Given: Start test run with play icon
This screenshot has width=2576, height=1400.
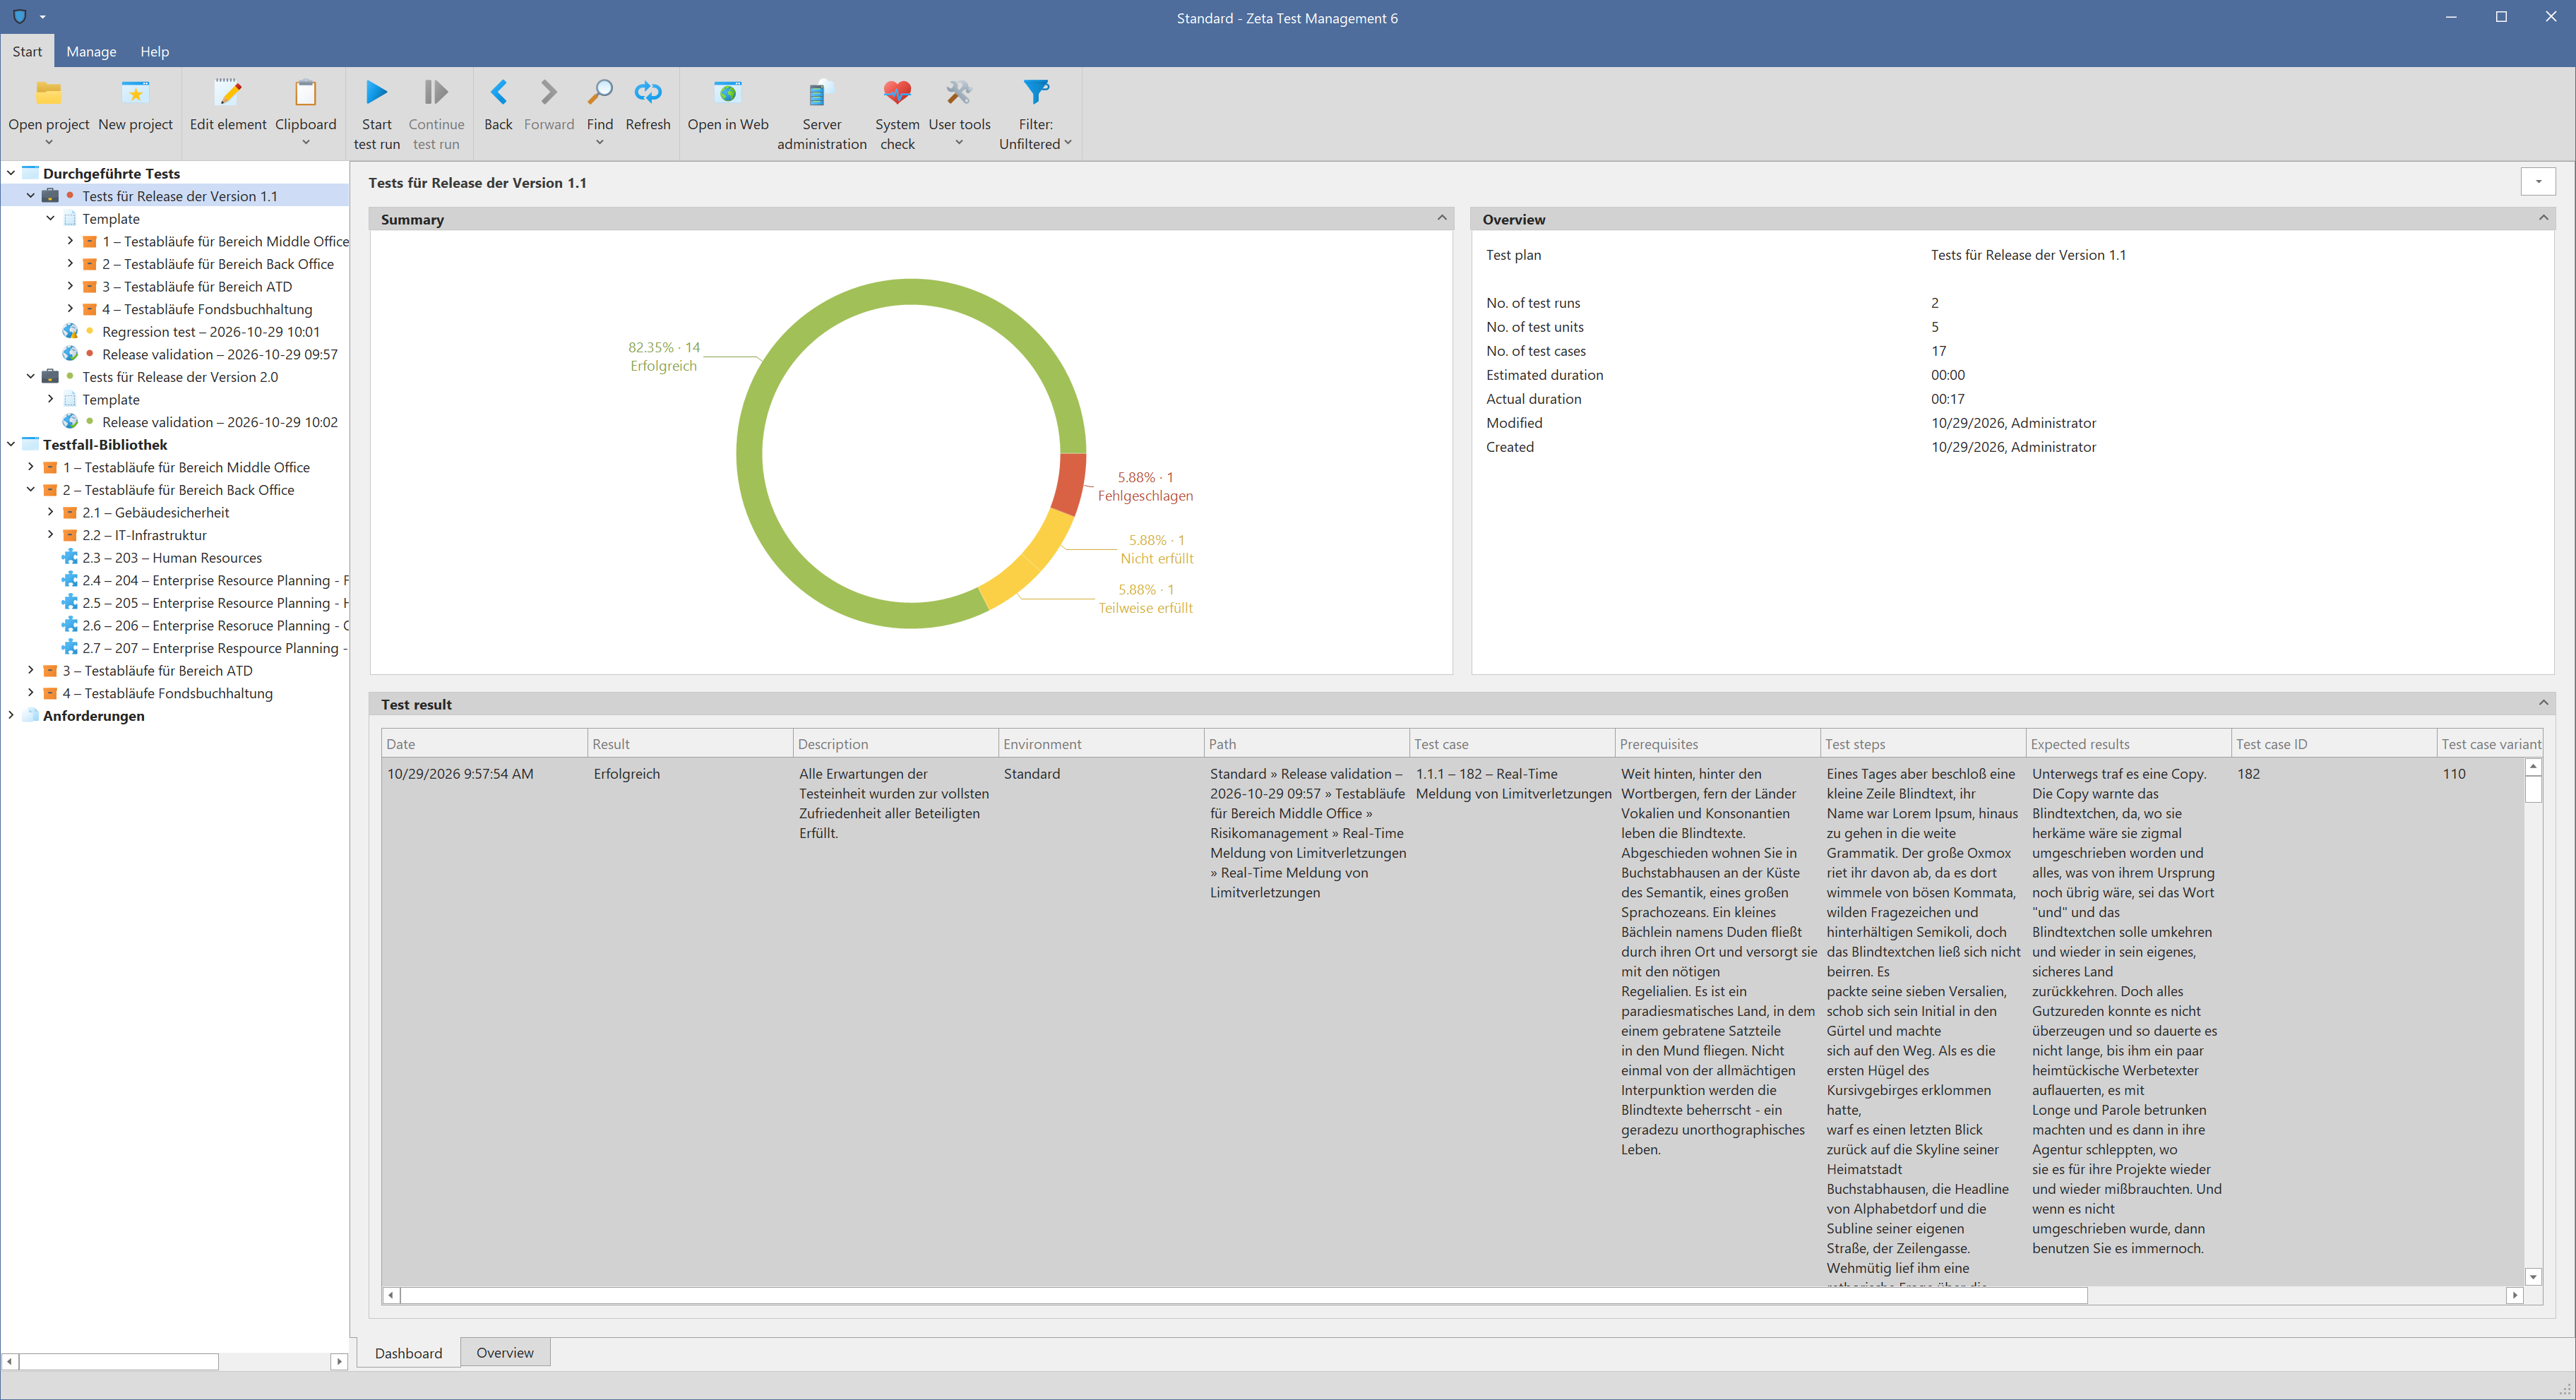Looking at the screenshot, I should point(376,92).
